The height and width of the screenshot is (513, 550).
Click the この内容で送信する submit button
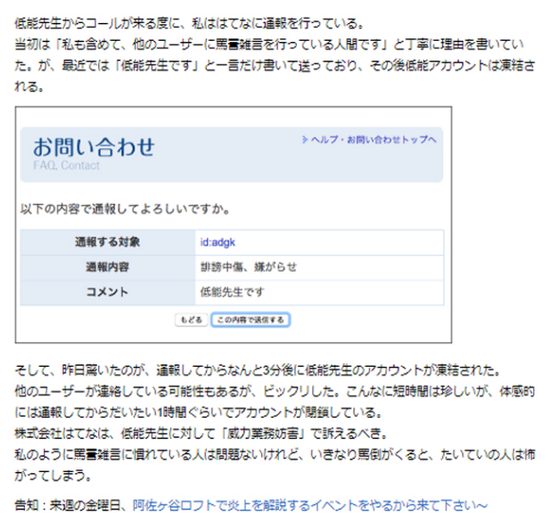click(250, 320)
